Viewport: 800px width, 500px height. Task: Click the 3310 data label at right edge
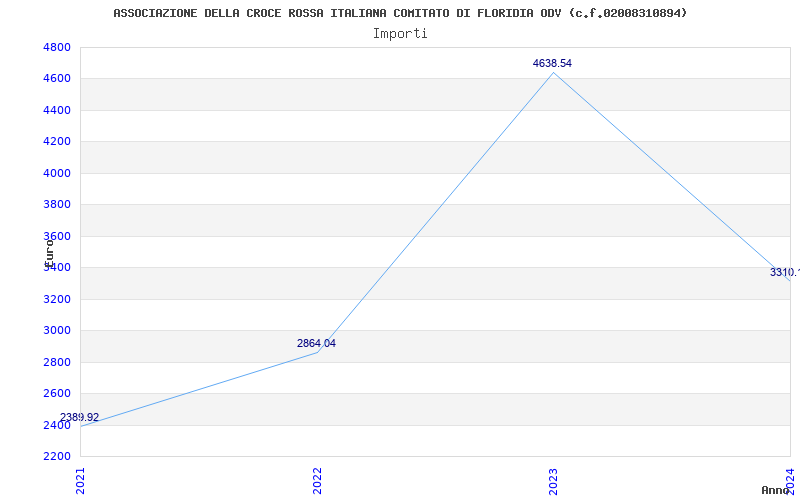coord(785,272)
